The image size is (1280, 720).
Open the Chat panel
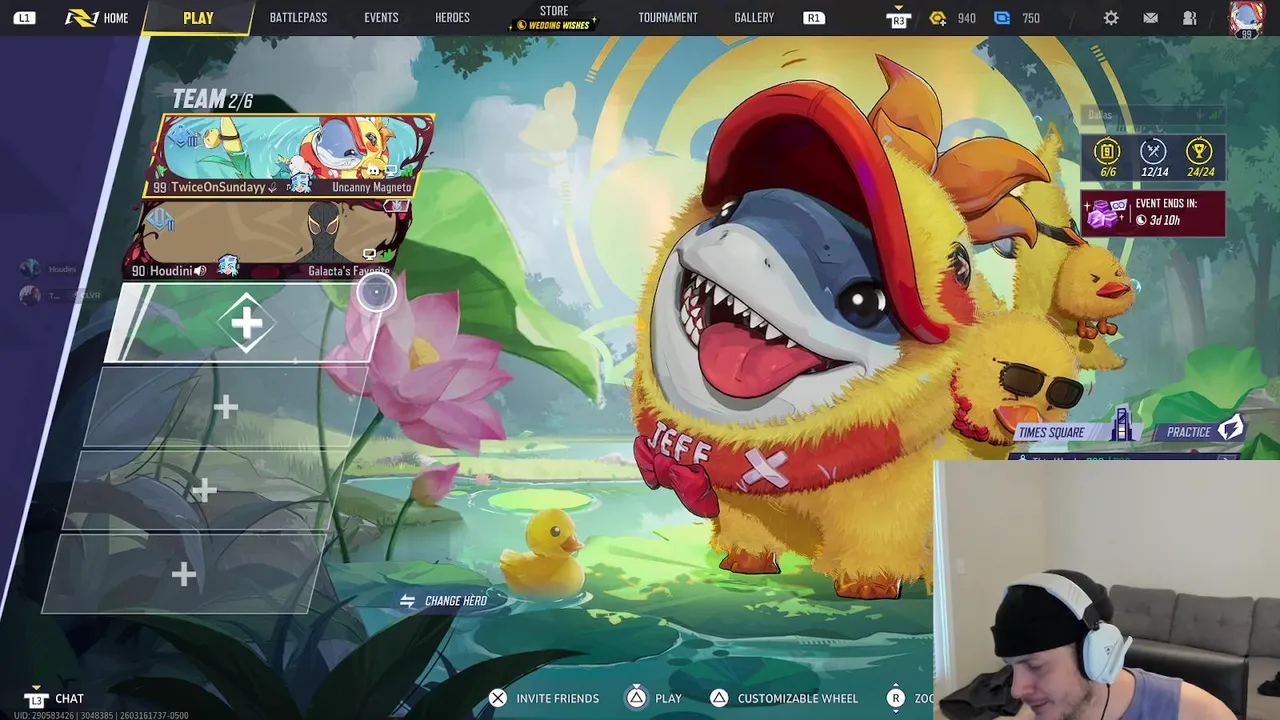point(55,699)
